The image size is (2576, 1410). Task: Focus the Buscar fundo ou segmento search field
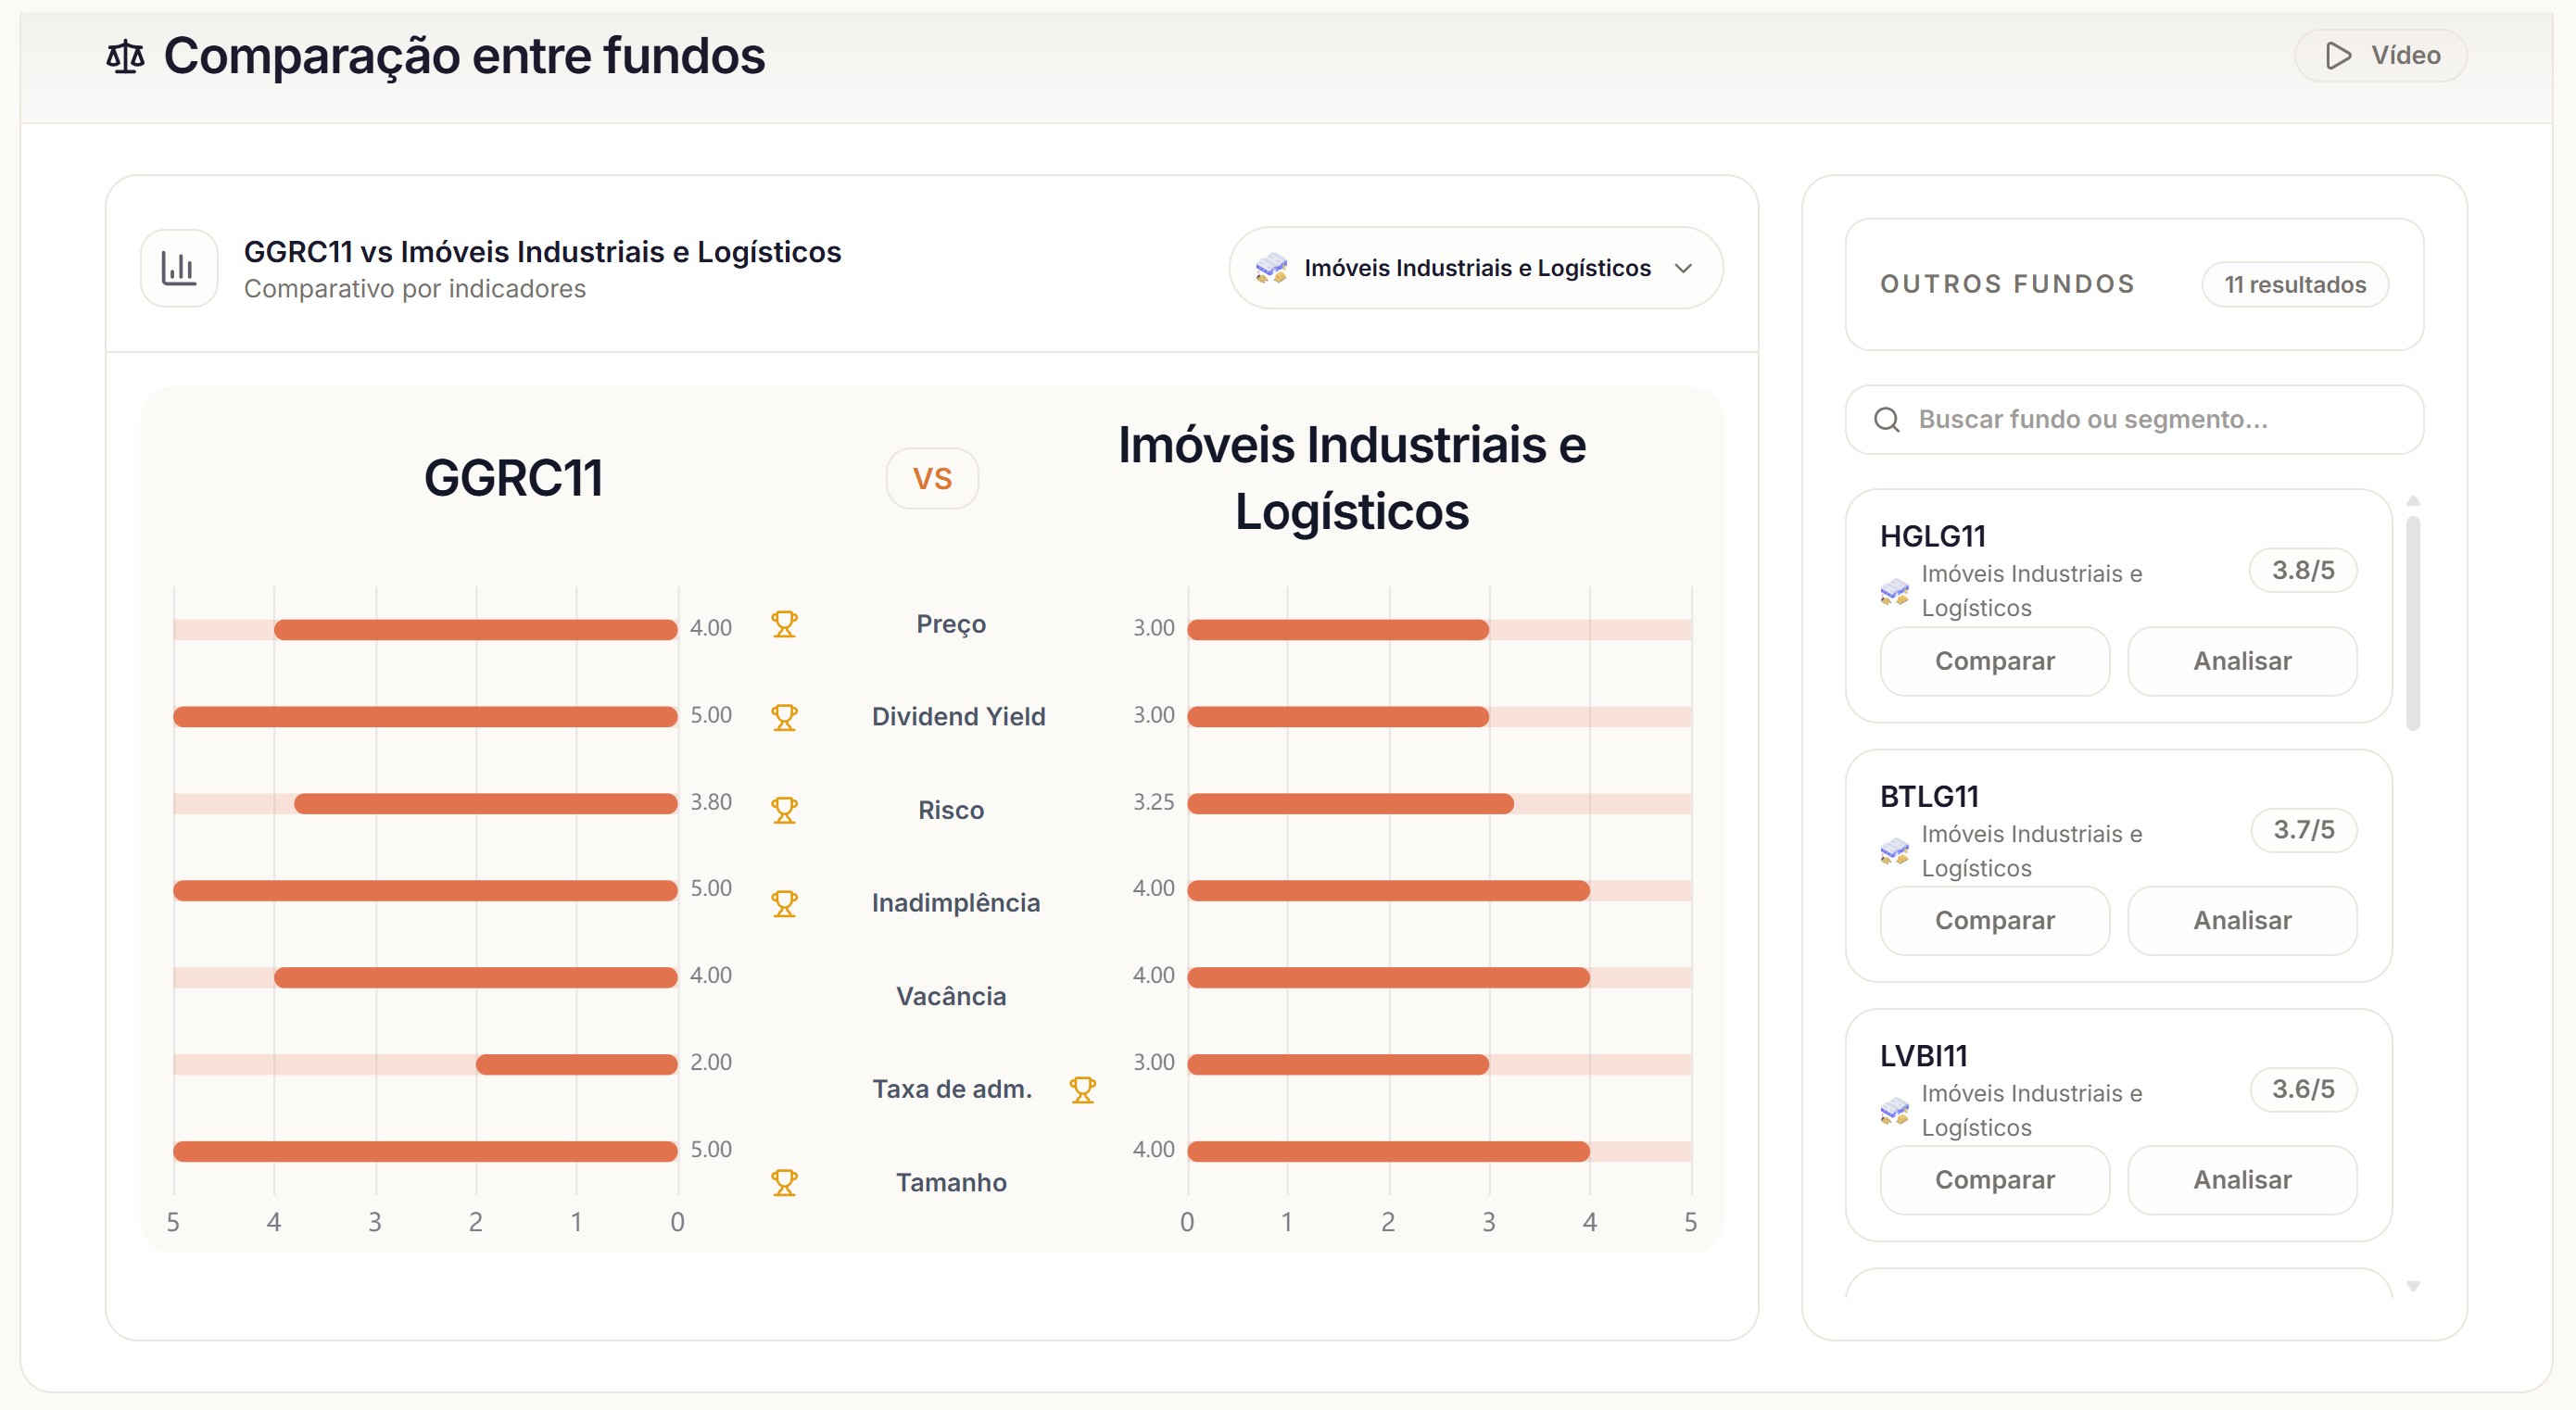pyautogui.click(x=2134, y=419)
